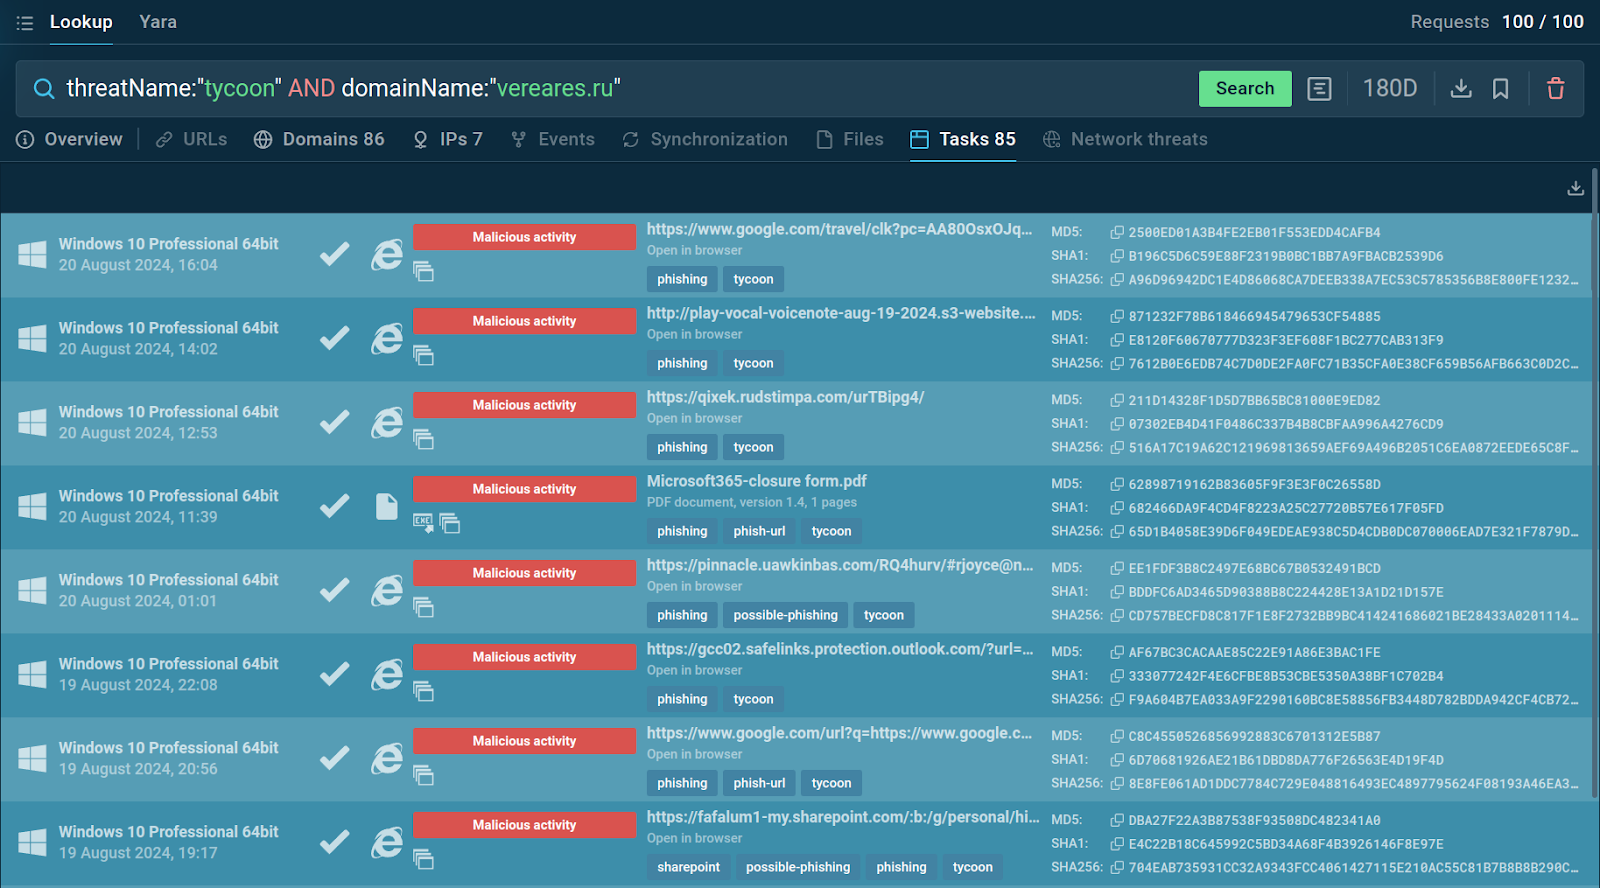This screenshot has height=888, width=1600.
Task: Click the hamburger list menu icon
Action: tap(25, 22)
